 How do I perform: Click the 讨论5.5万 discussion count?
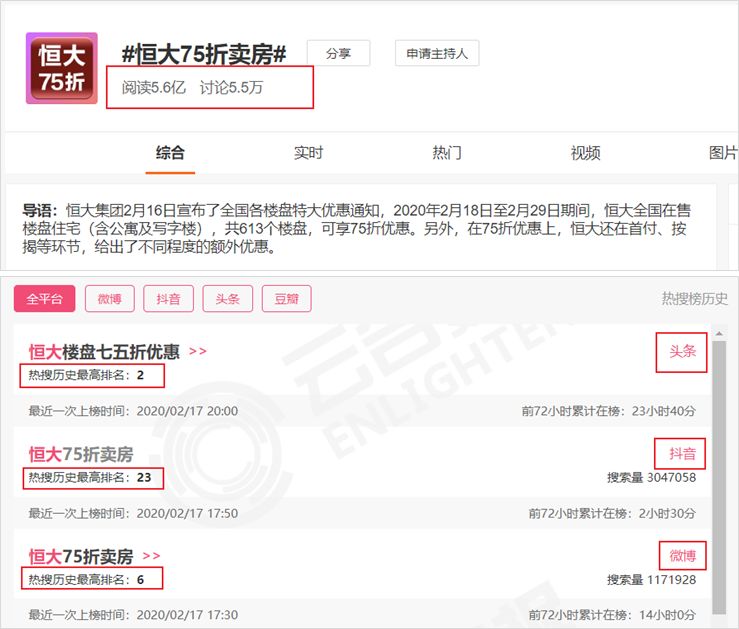(x=231, y=88)
